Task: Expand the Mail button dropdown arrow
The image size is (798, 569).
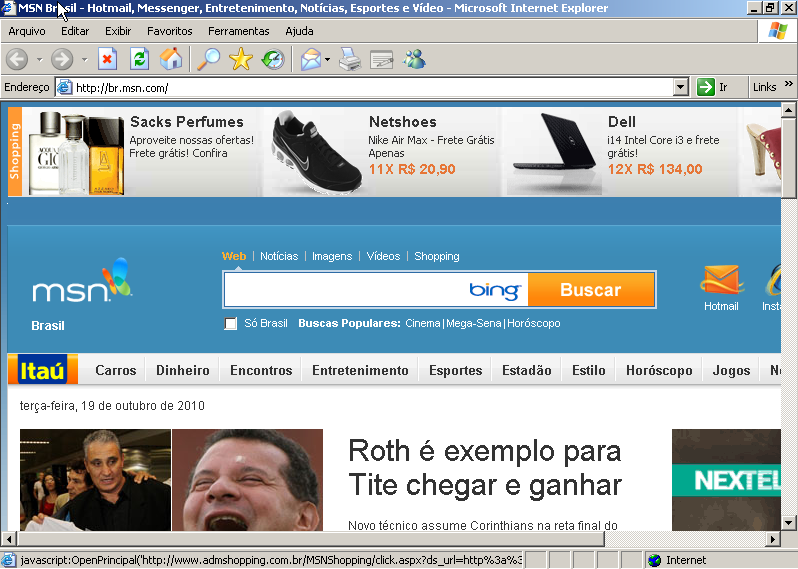Action: point(327,60)
